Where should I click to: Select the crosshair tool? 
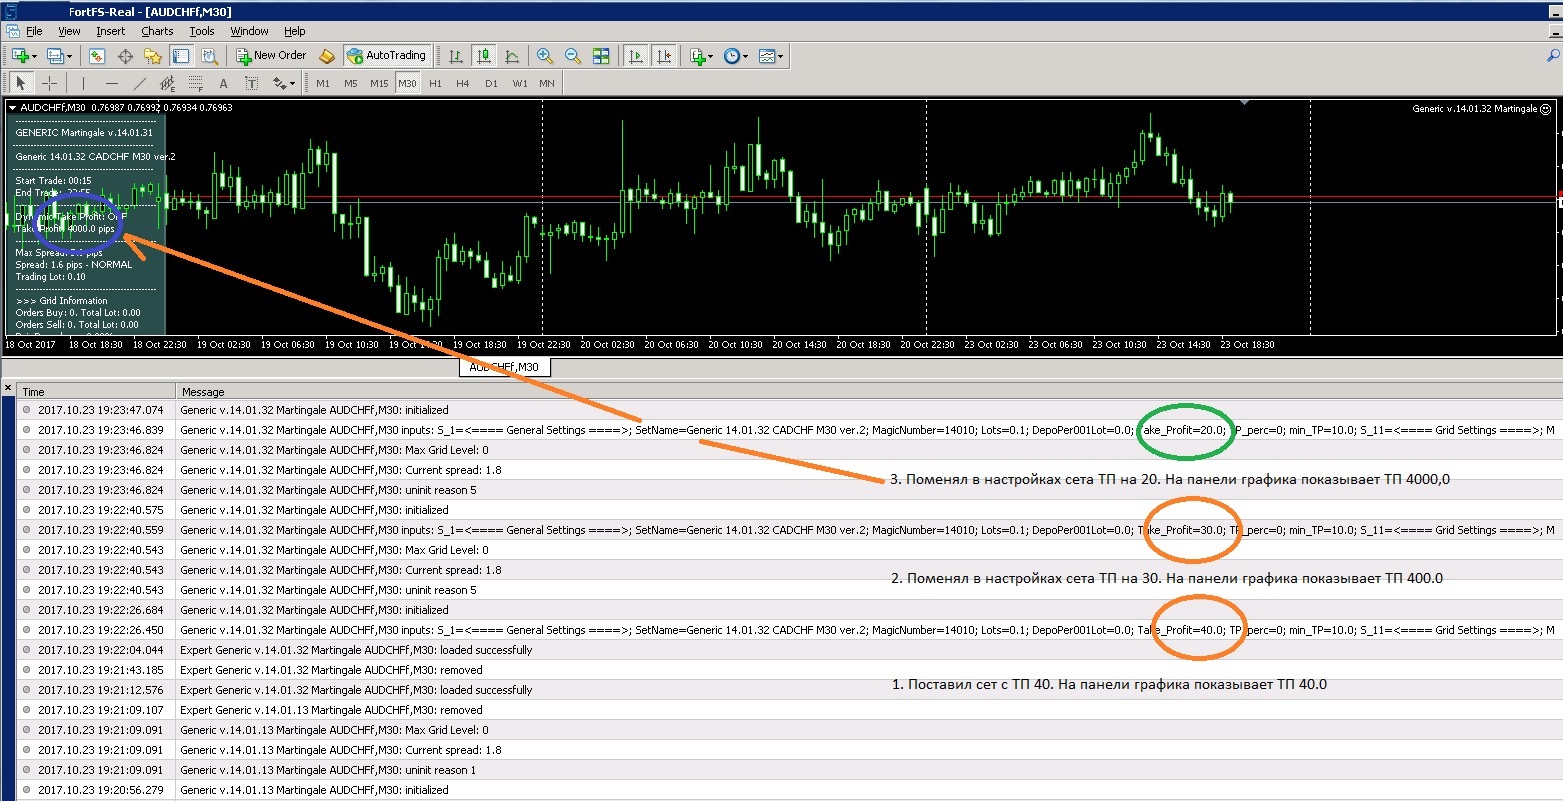[x=49, y=83]
